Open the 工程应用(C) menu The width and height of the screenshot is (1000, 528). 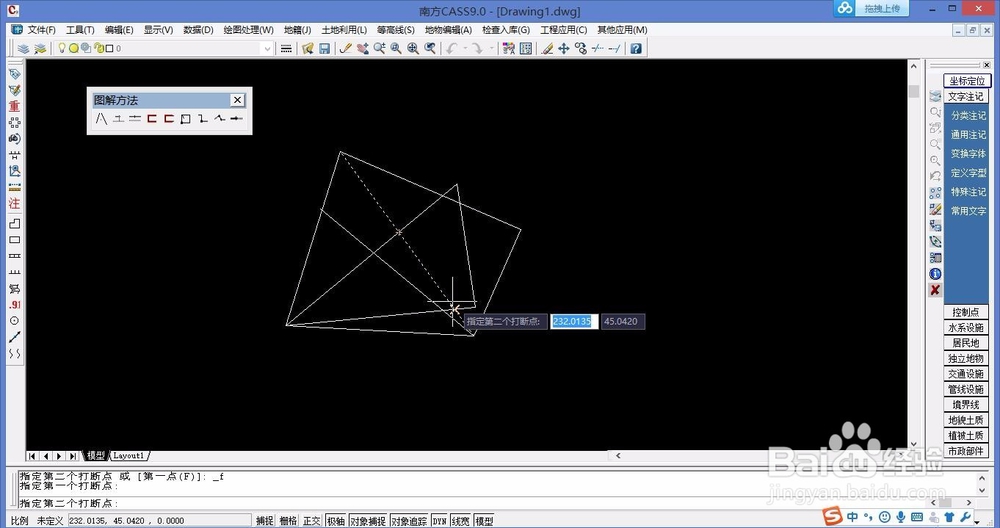click(x=563, y=30)
